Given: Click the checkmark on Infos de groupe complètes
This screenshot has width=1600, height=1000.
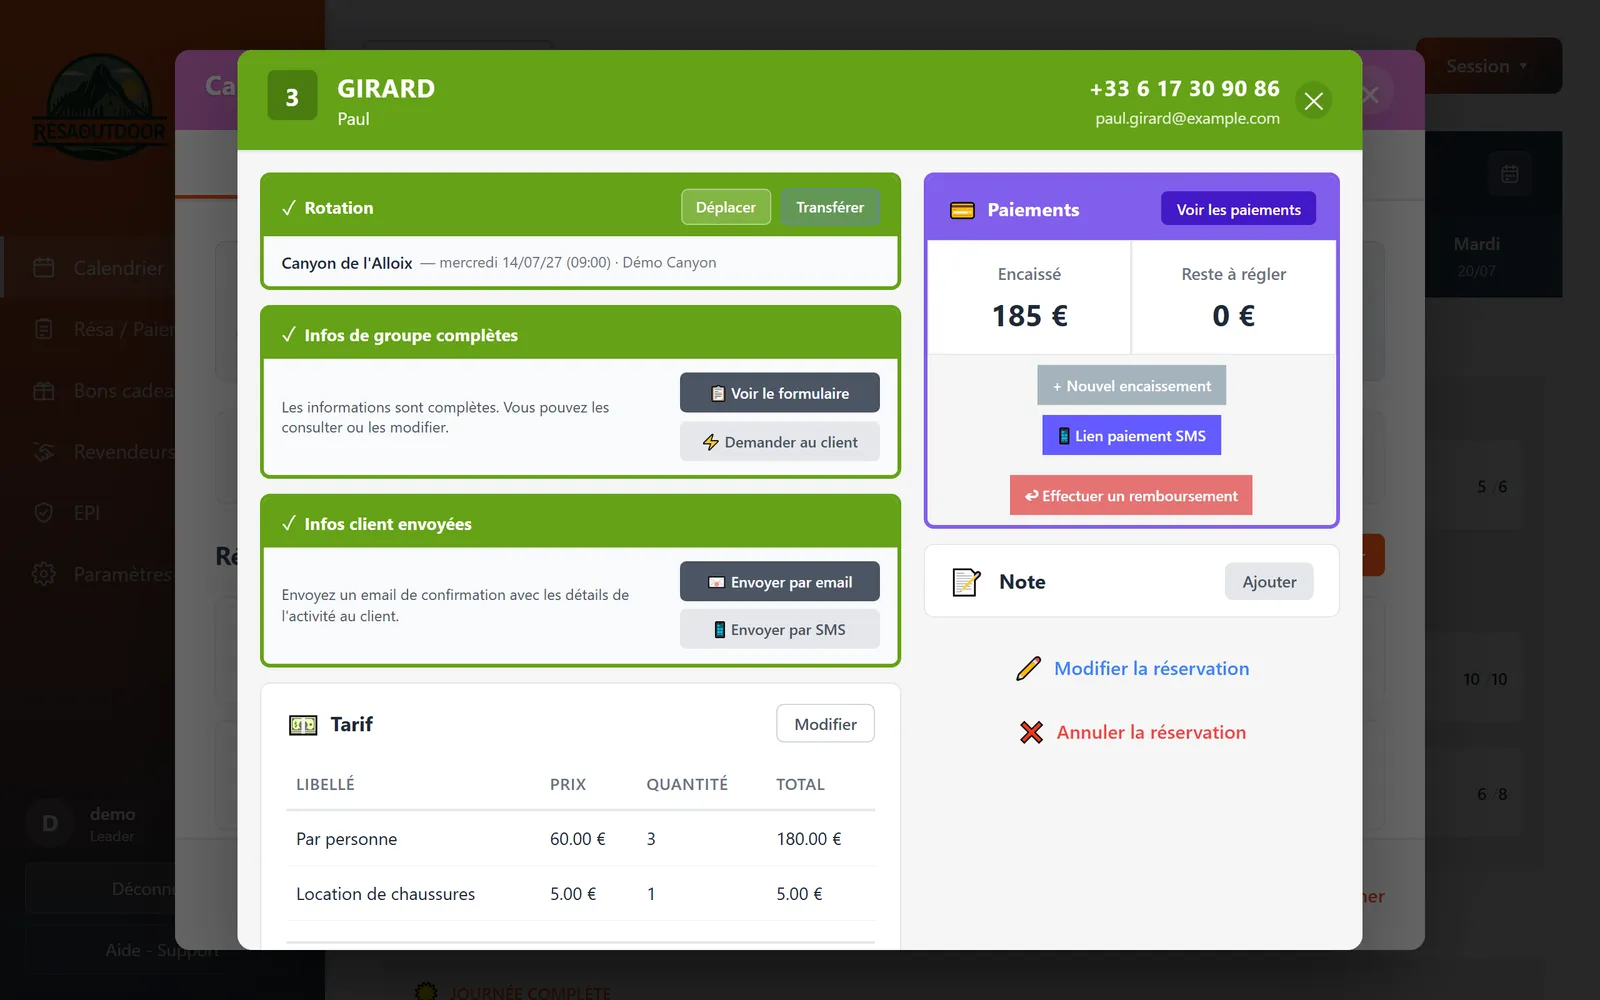Looking at the screenshot, I should pyautogui.click(x=289, y=335).
